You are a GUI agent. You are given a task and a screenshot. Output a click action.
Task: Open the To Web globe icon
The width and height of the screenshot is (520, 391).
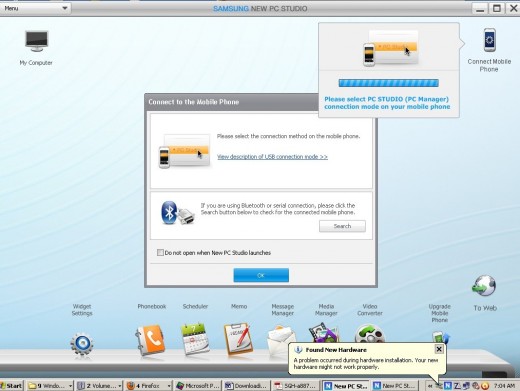(484, 286)
